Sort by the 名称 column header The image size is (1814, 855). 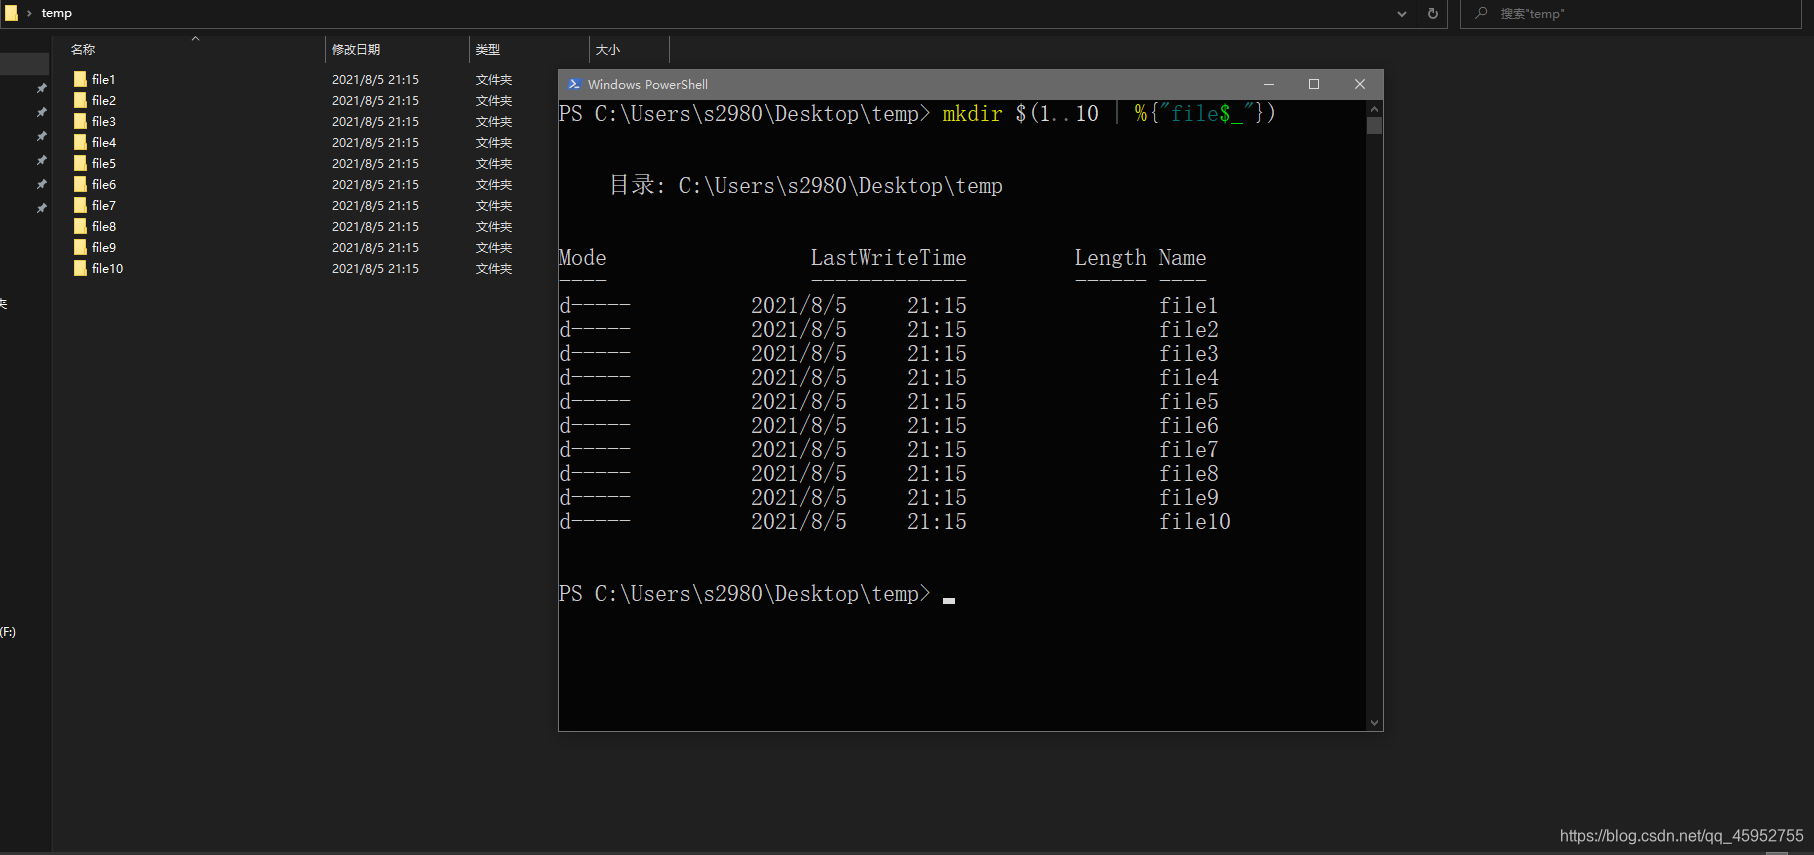click(x=83, y=49)
